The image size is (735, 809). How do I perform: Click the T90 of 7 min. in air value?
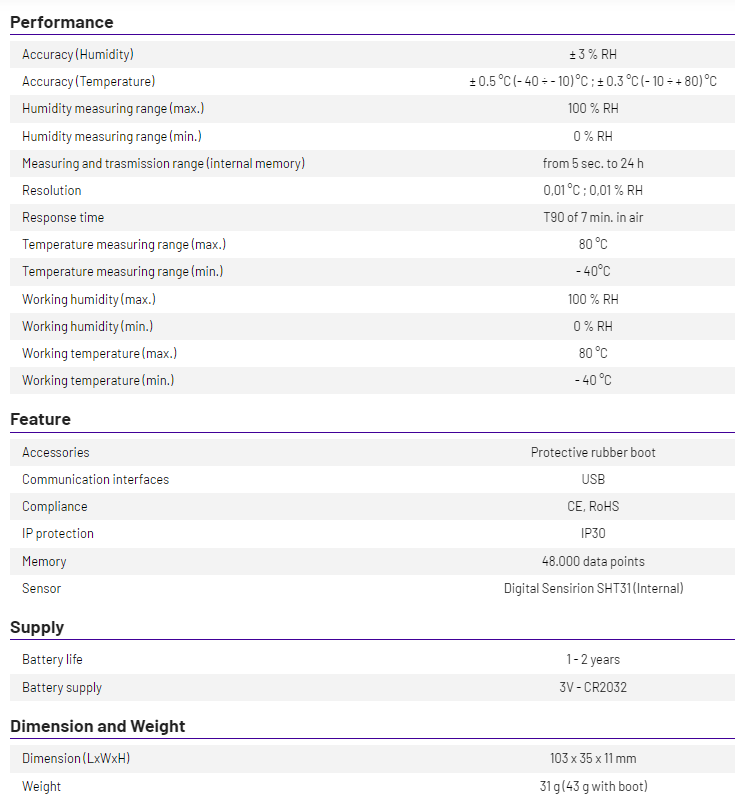click(x=593, y=218)
